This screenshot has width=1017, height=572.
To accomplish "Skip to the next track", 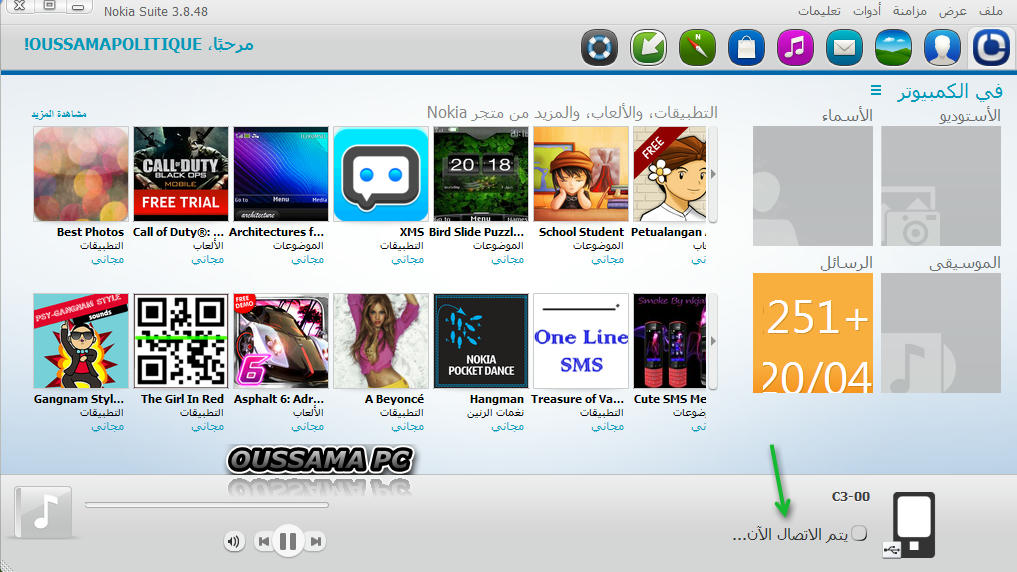I will (x=315, y=541).
